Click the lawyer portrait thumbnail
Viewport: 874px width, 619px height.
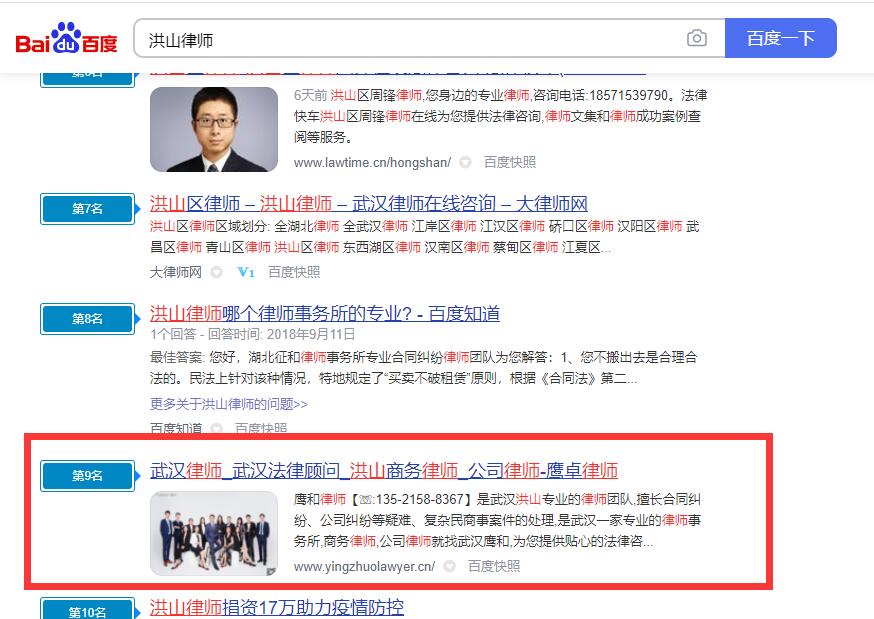[214, 129]
